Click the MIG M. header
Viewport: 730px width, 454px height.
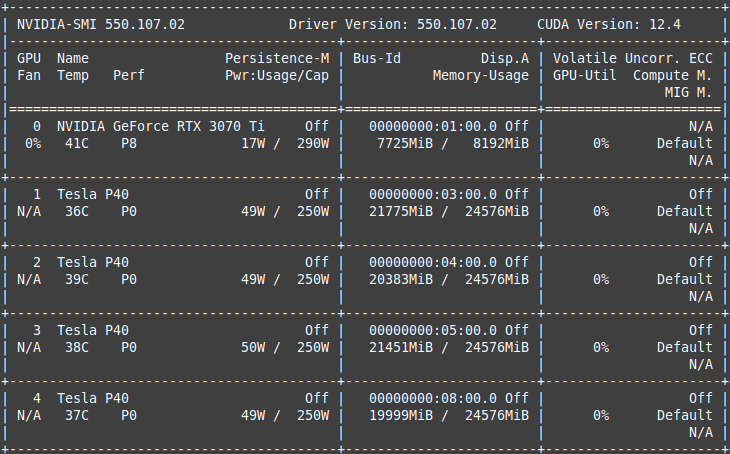click(x=688, y=92)
